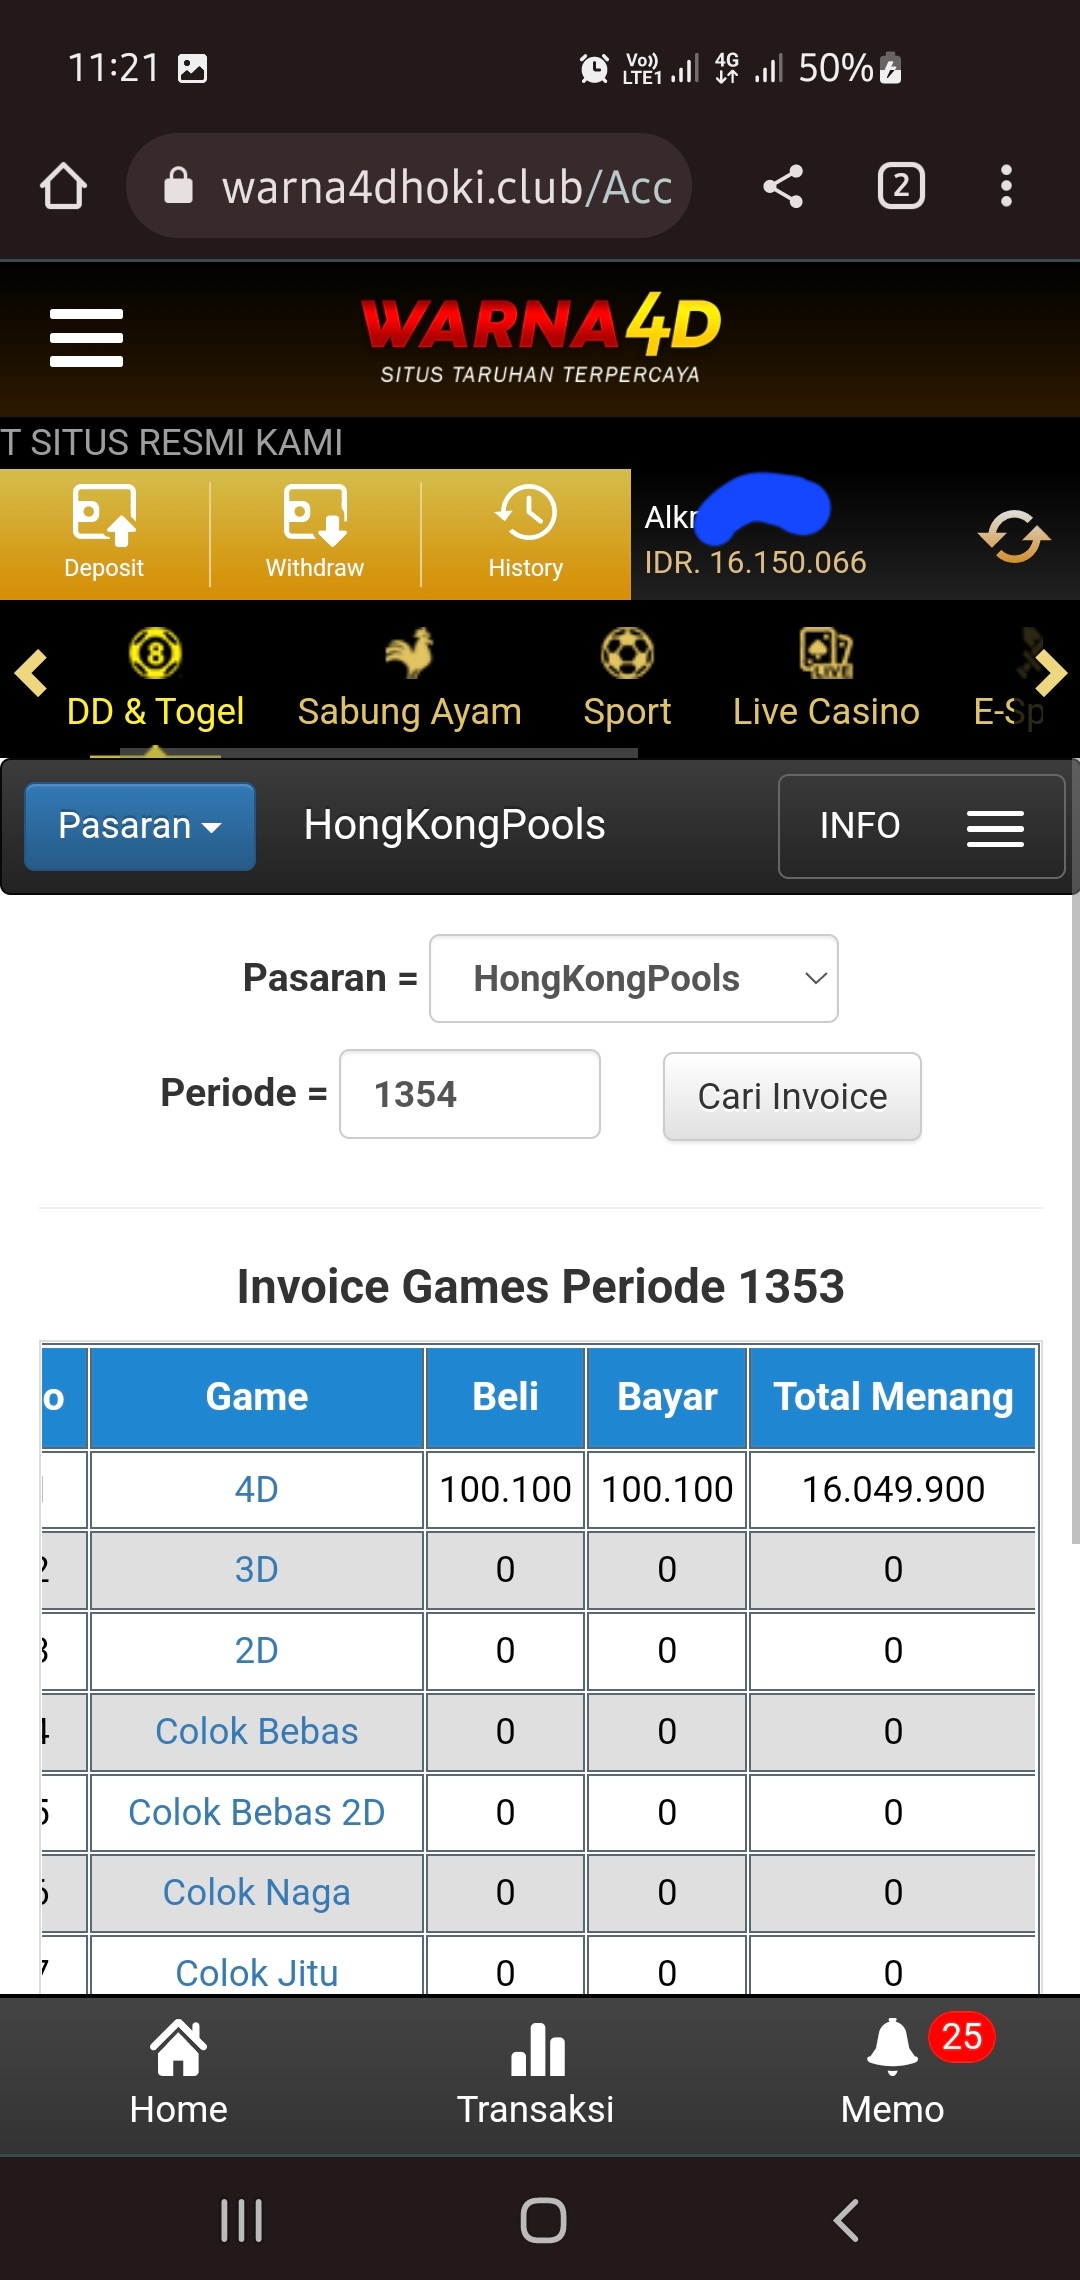This screenshot has height=2280, width=1080.
Task: Focus the Periode input field
Action: (470, 1094)
